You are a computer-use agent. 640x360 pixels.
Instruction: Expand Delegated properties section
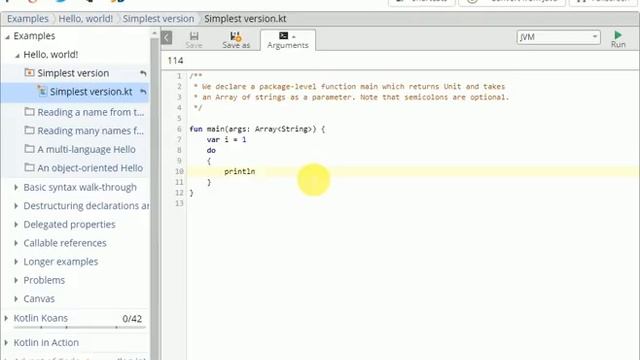tap(16, 224)
